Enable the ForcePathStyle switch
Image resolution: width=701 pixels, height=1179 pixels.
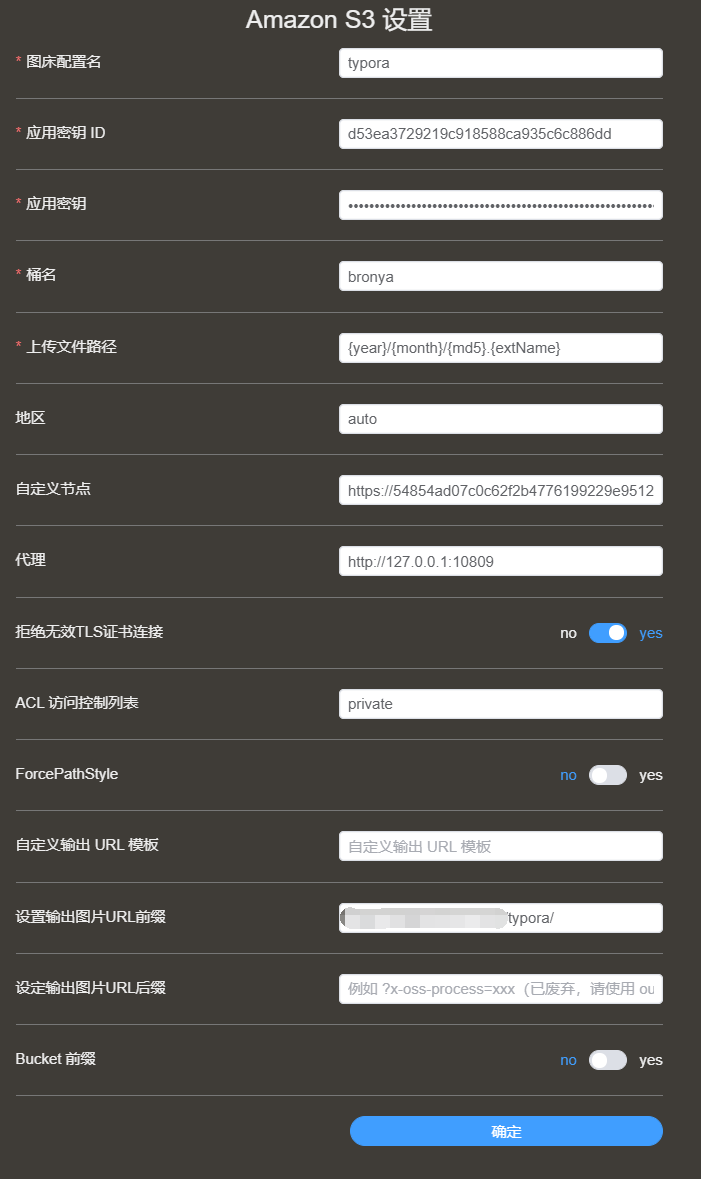608,775
